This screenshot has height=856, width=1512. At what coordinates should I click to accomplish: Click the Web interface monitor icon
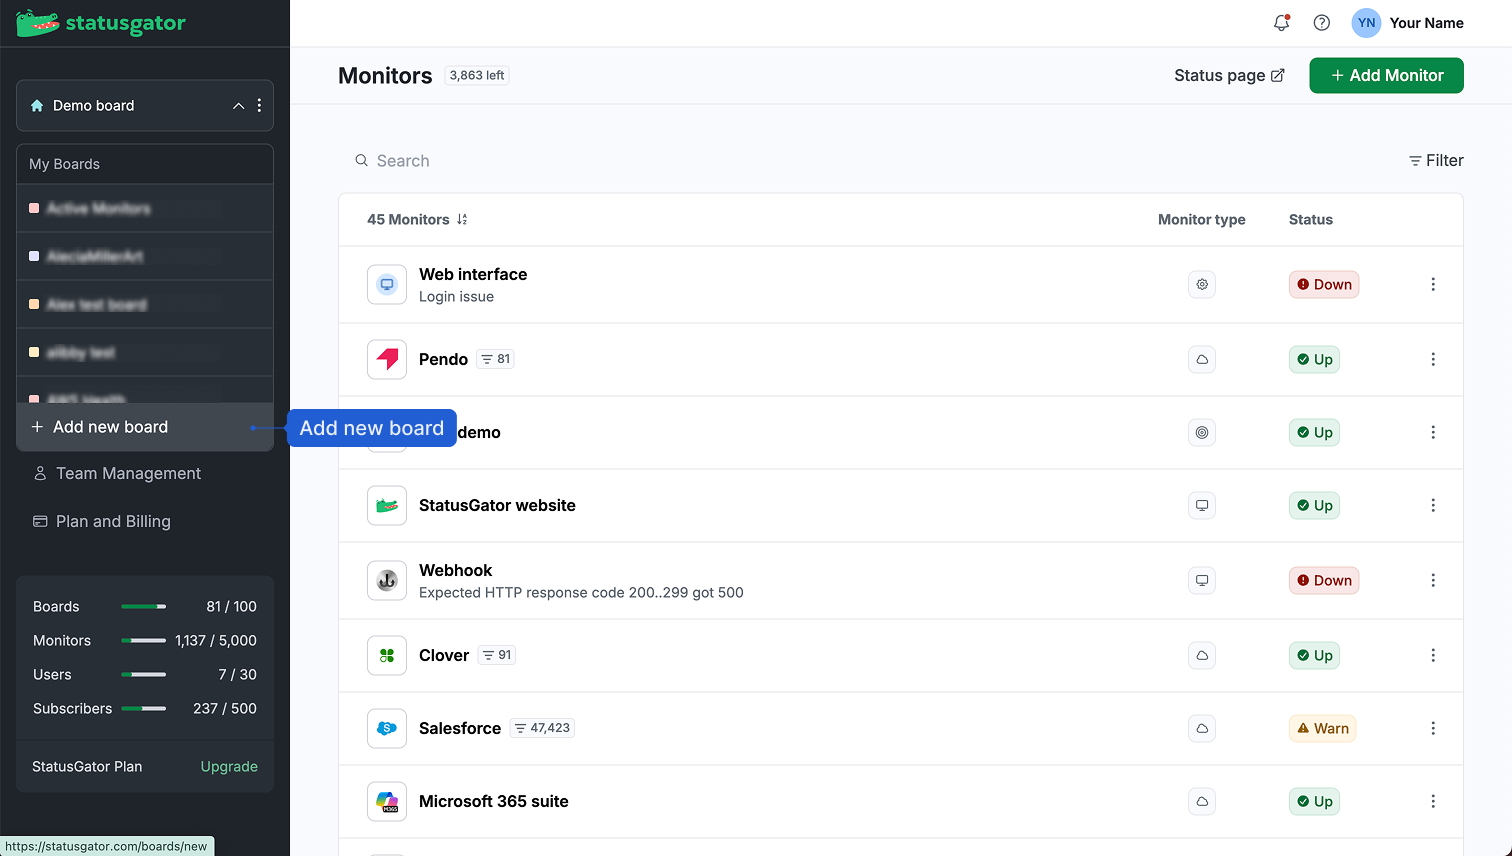tap(387, 284)
